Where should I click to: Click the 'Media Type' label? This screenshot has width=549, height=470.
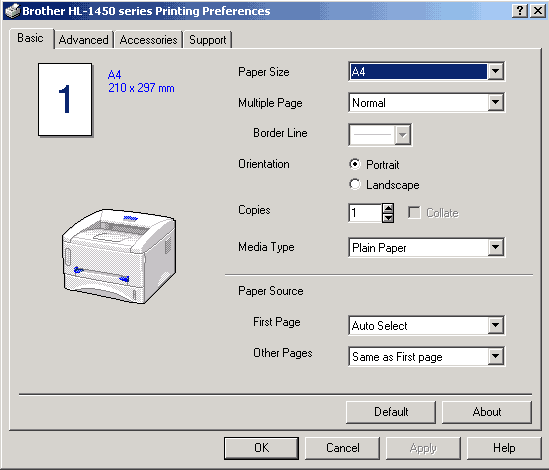(x=266, y=247)
